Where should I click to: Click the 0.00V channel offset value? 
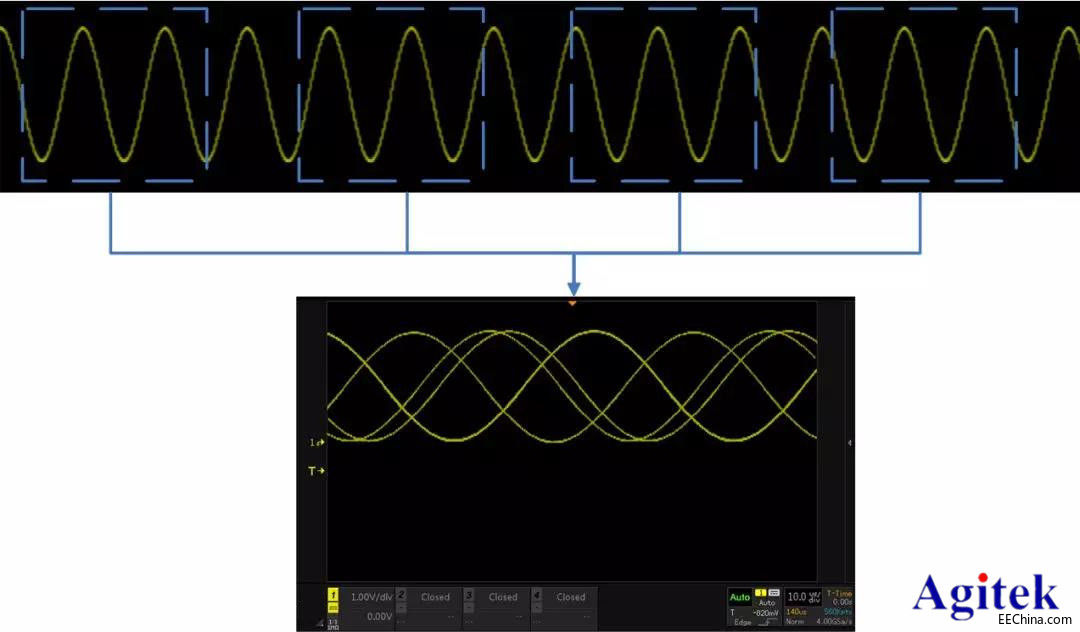(x=380, y=616)
